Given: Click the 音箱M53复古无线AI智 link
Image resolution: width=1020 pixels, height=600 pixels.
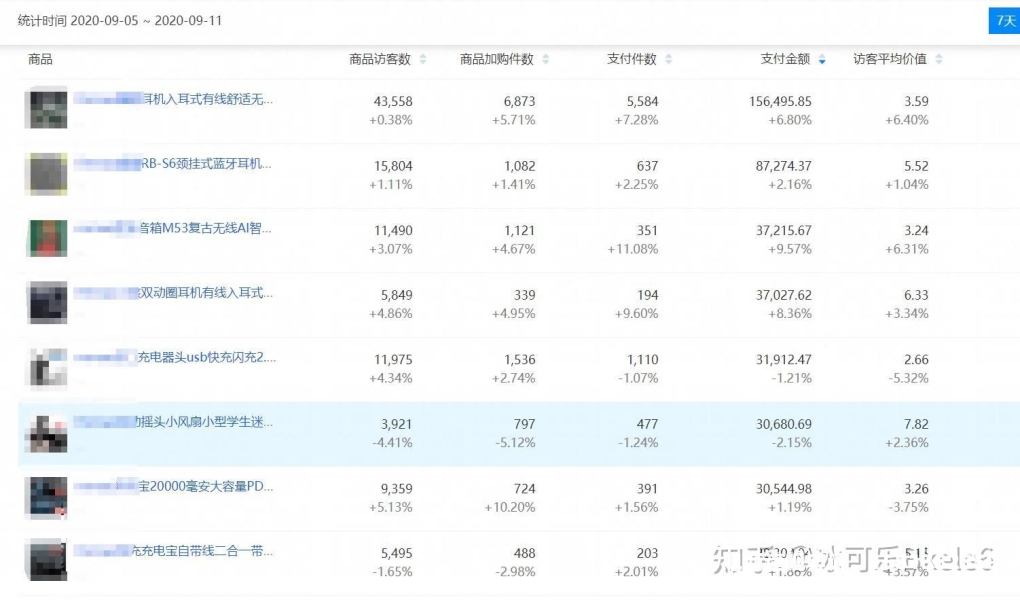Looking at the screenshot, I should (x=204, y=228).
